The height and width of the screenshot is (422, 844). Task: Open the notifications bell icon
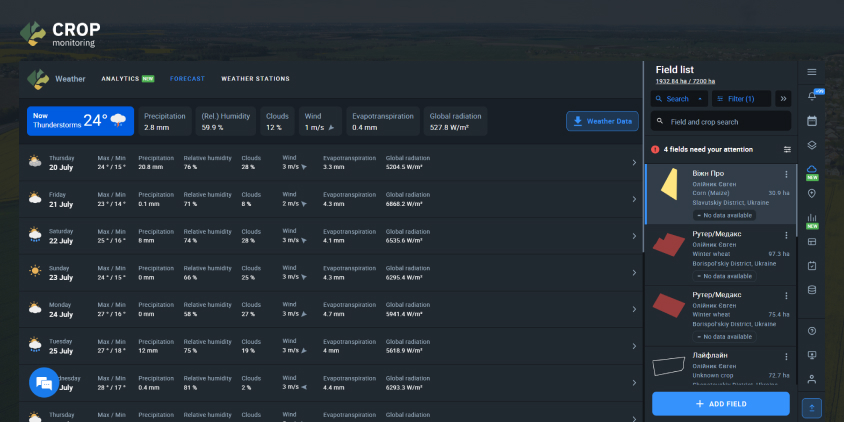tap(811, 96)
